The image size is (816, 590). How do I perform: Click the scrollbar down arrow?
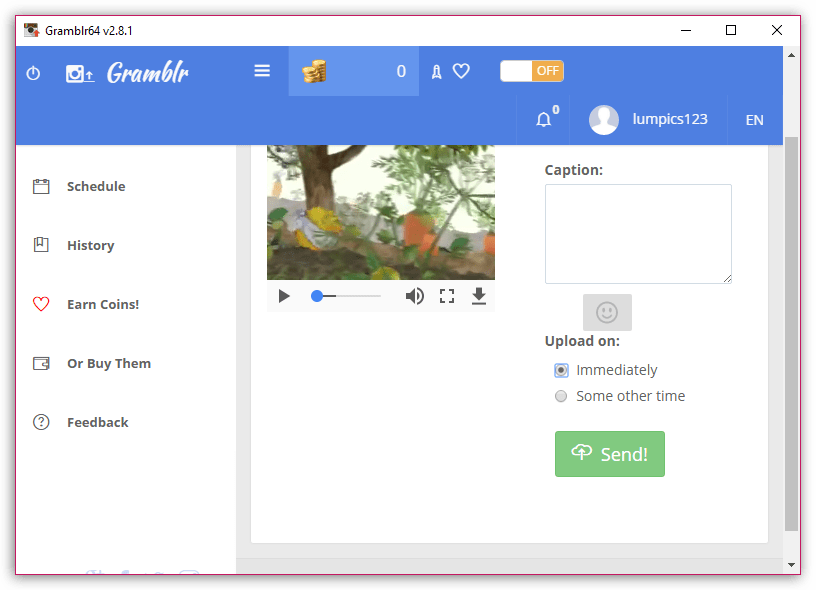791,565
